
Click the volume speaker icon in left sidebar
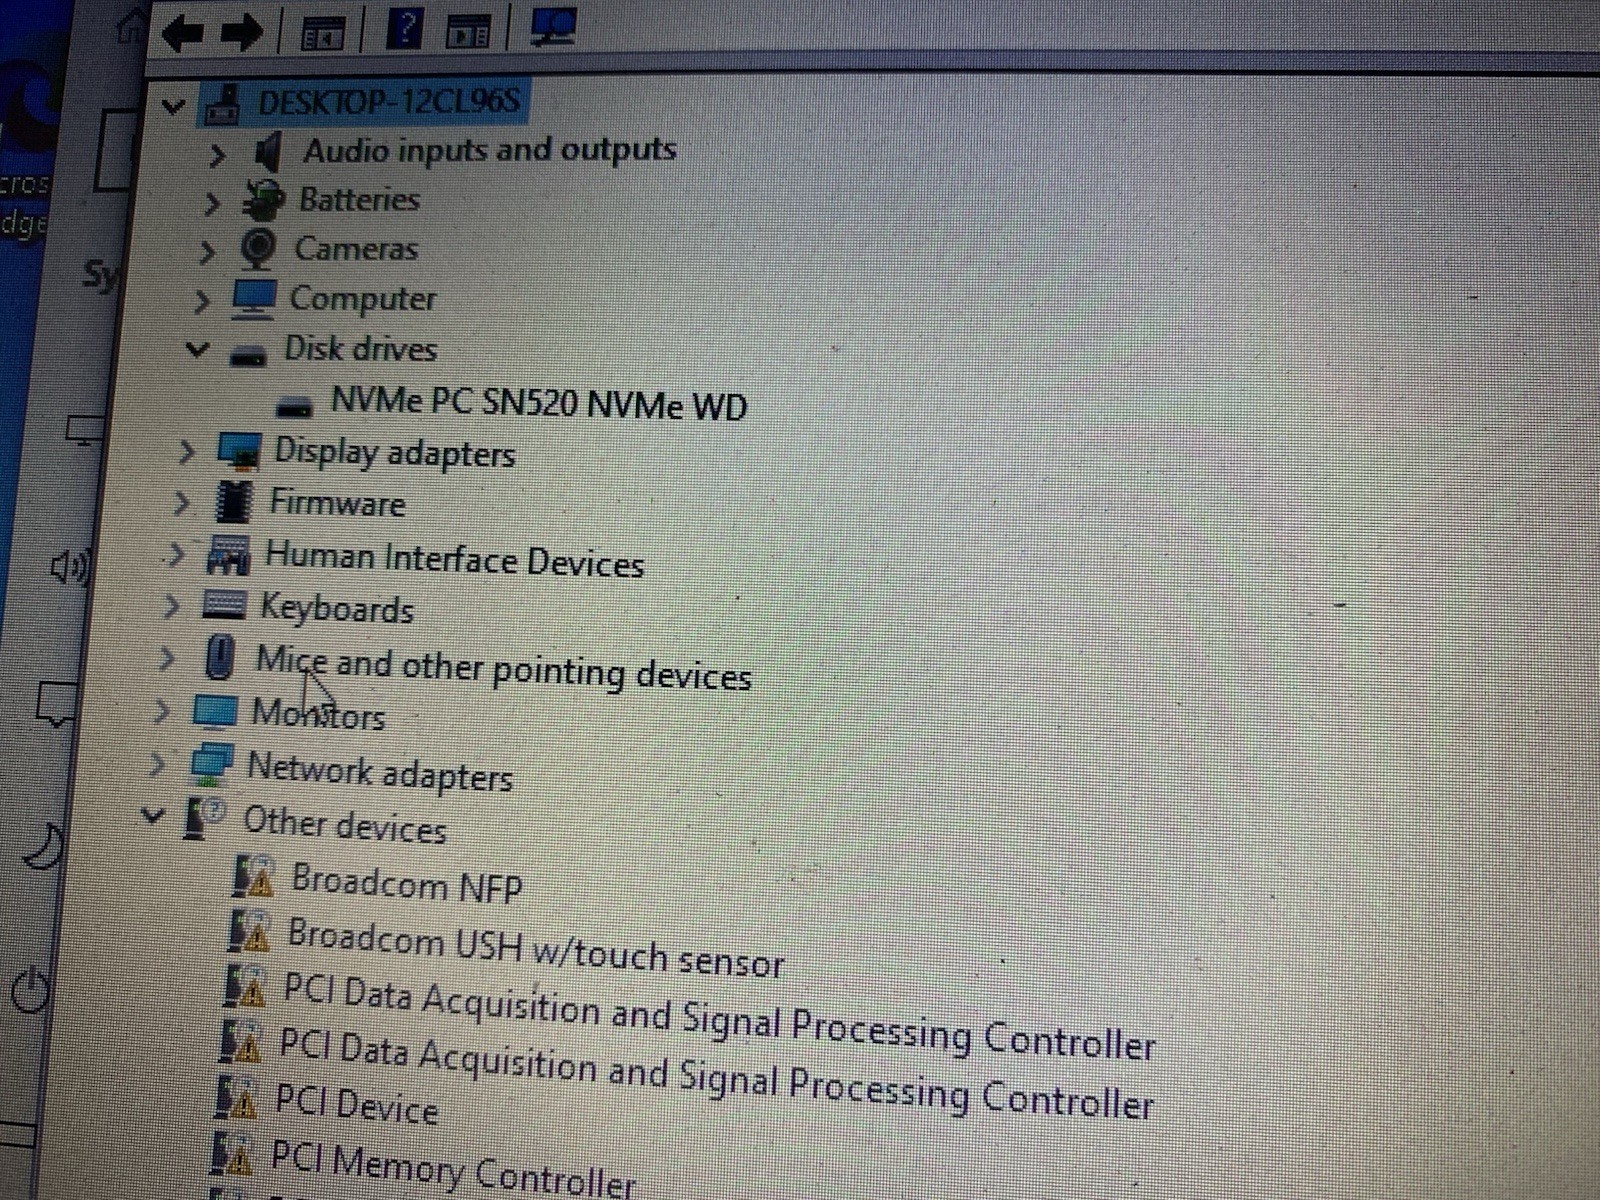click(70, 568)
